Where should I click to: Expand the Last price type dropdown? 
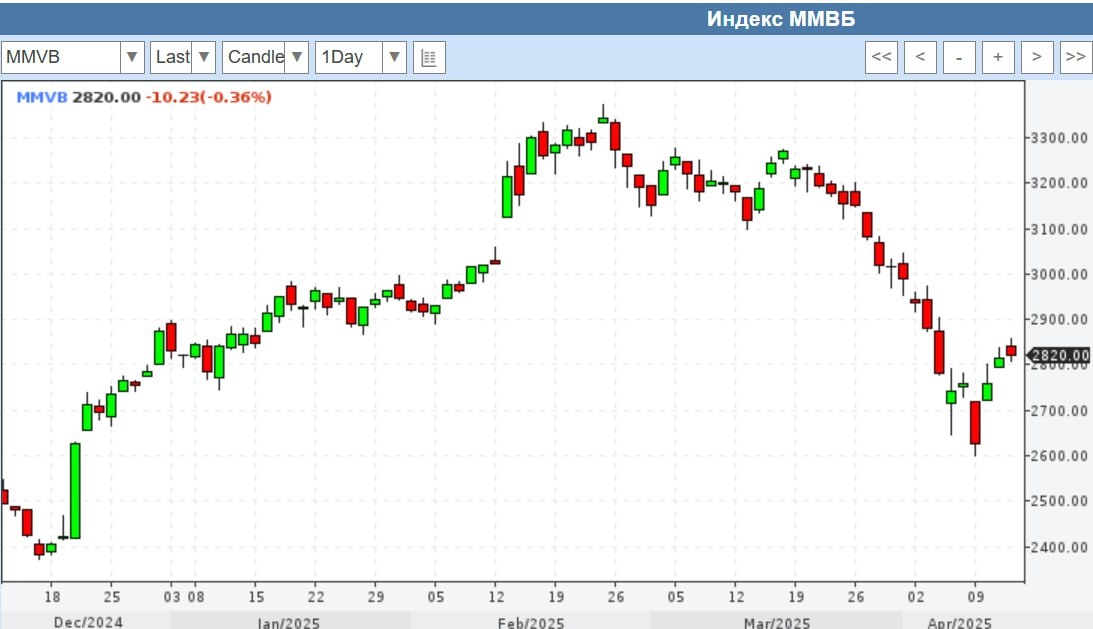(204, 57)
